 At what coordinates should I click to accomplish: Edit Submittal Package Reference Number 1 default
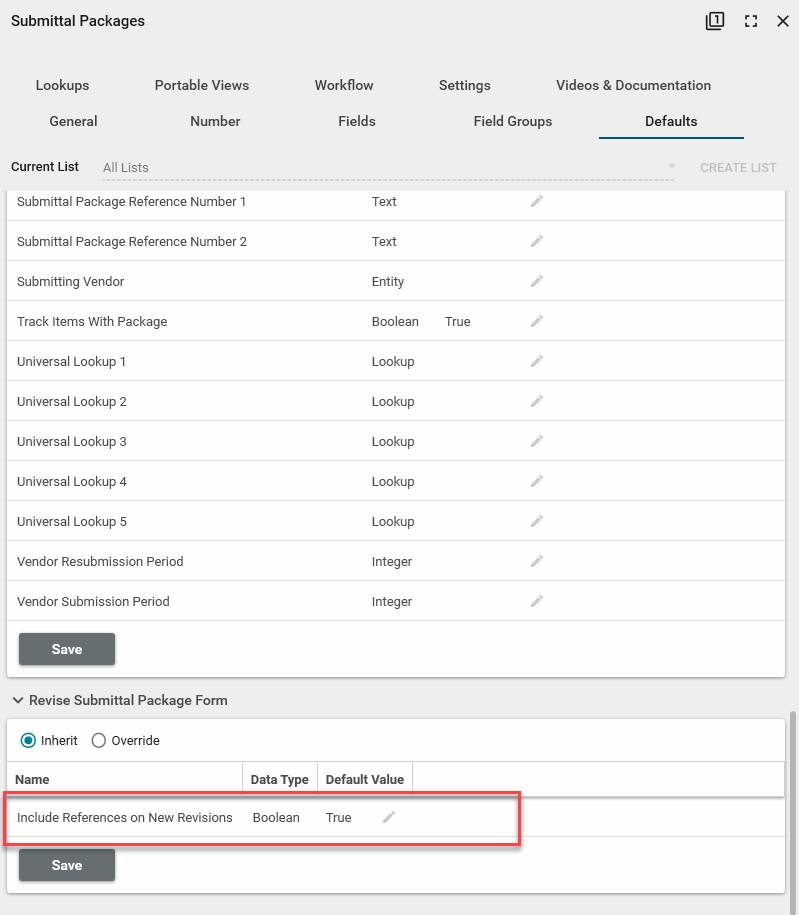point(537,201)
